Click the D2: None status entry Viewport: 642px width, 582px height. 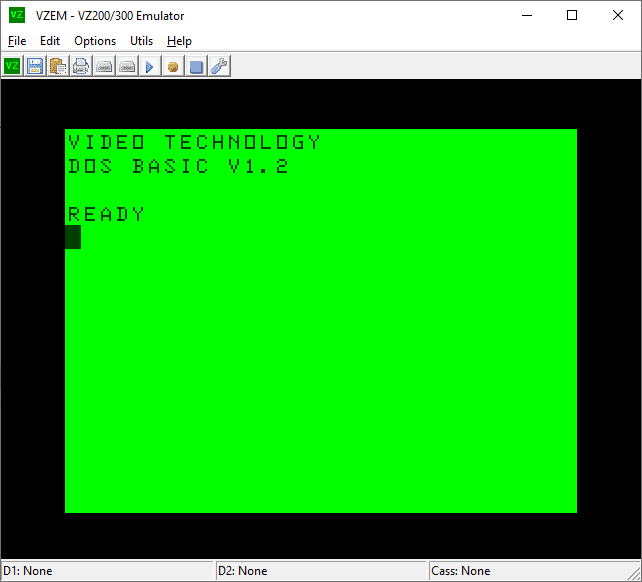point(321,571)
